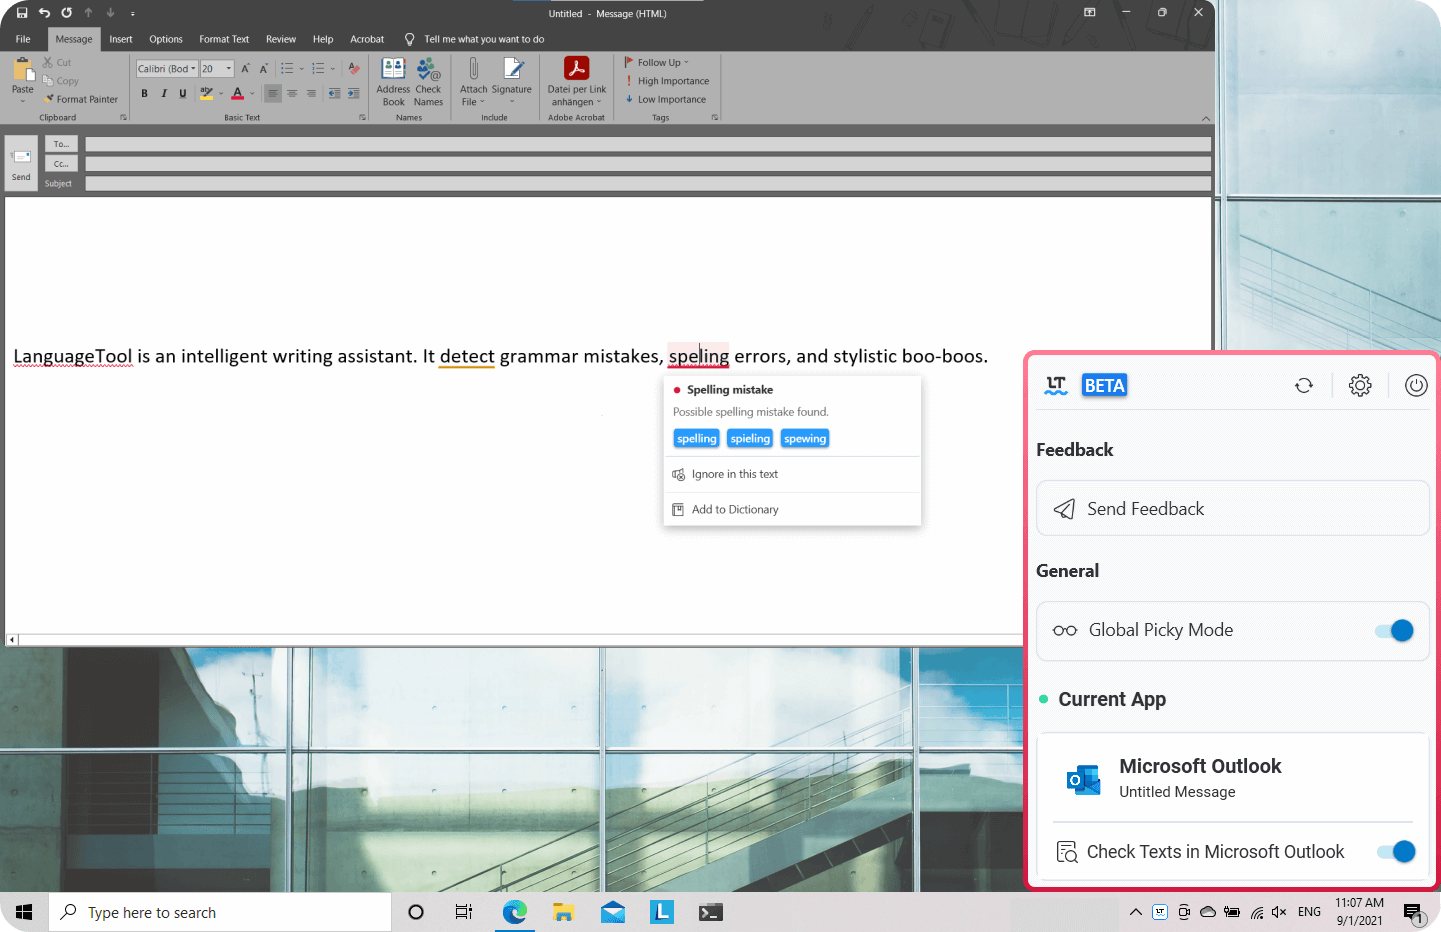Clear all formatting eraser icon
This screenshot has height=932, width=1441.
[353, 68]
